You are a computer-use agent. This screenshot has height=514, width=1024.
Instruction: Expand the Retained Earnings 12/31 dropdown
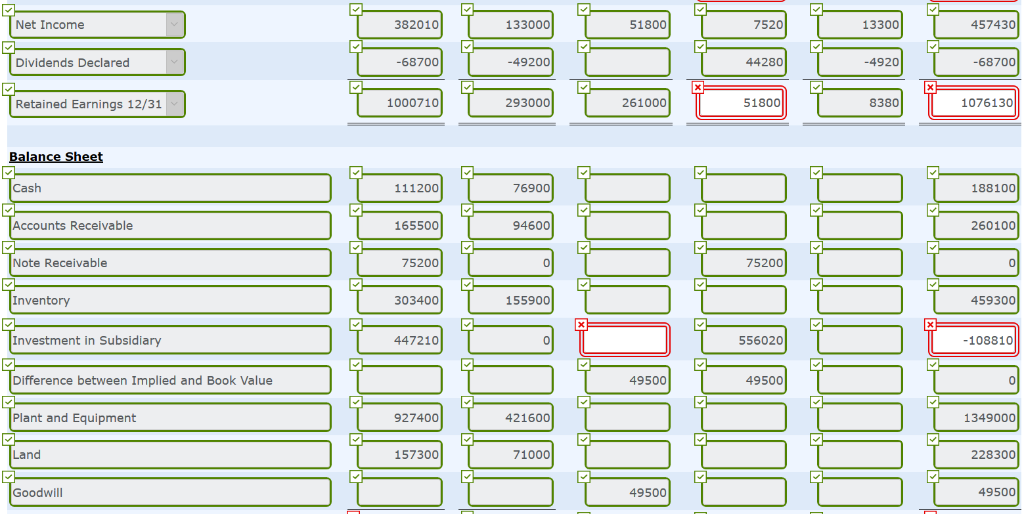pyautogui.click(x=97, y=104)
